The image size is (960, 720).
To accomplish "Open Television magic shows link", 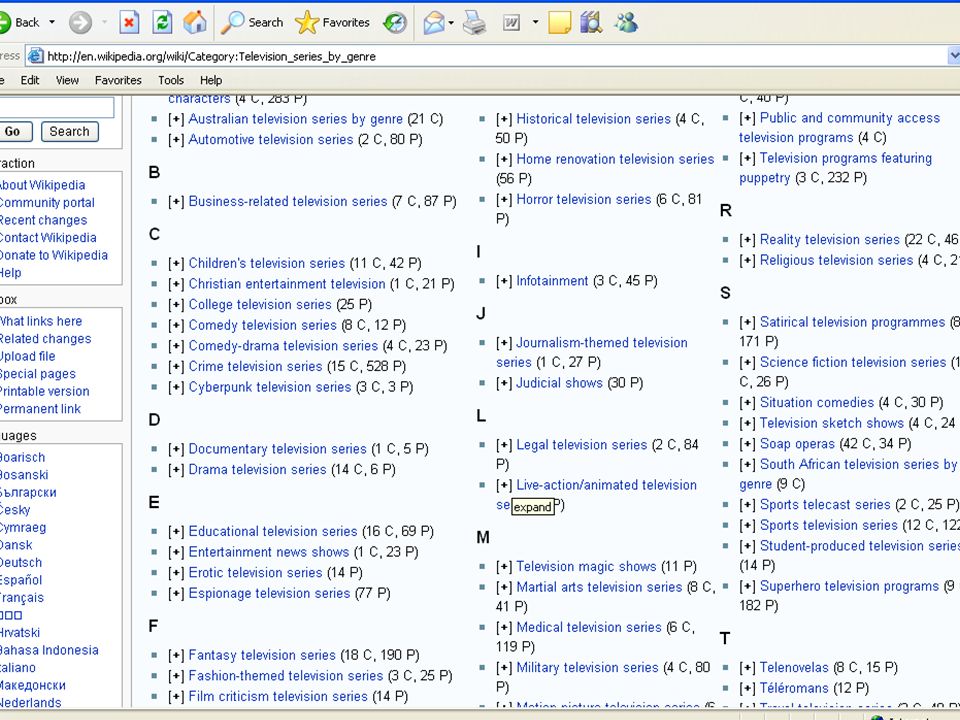I will click(x=586, y=567).
